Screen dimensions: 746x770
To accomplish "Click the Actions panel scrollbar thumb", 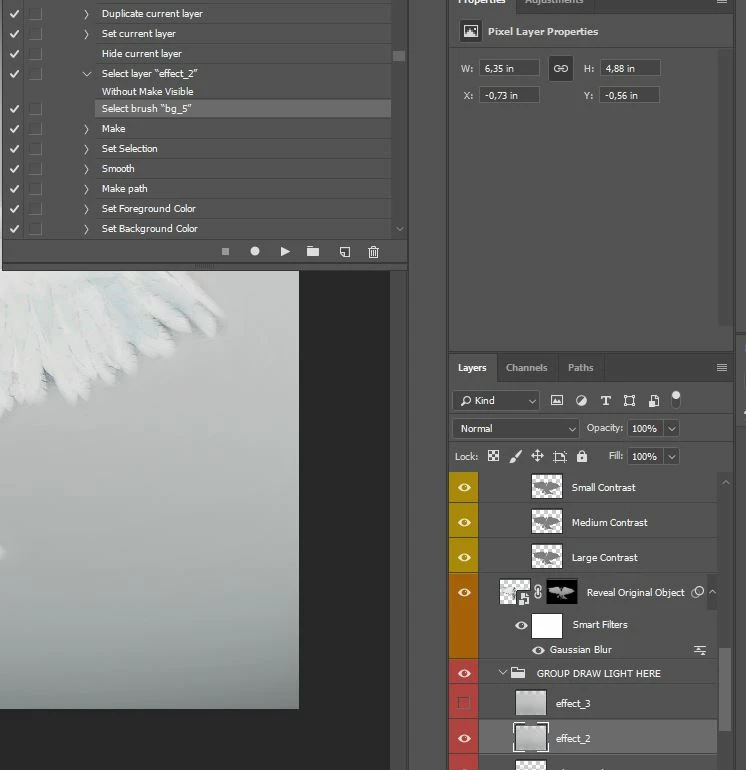I will click(399, 56).
